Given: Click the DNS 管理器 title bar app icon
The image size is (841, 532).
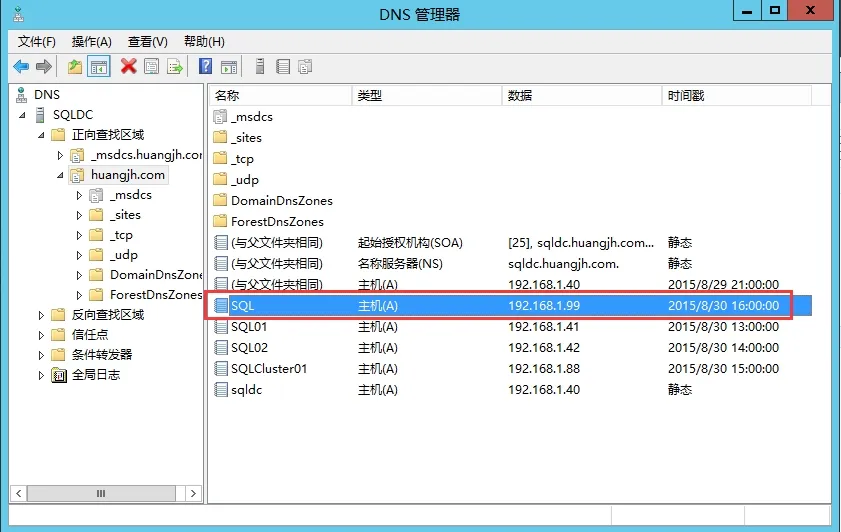Looking at the screenshot, I should click(x=18, y=14).
